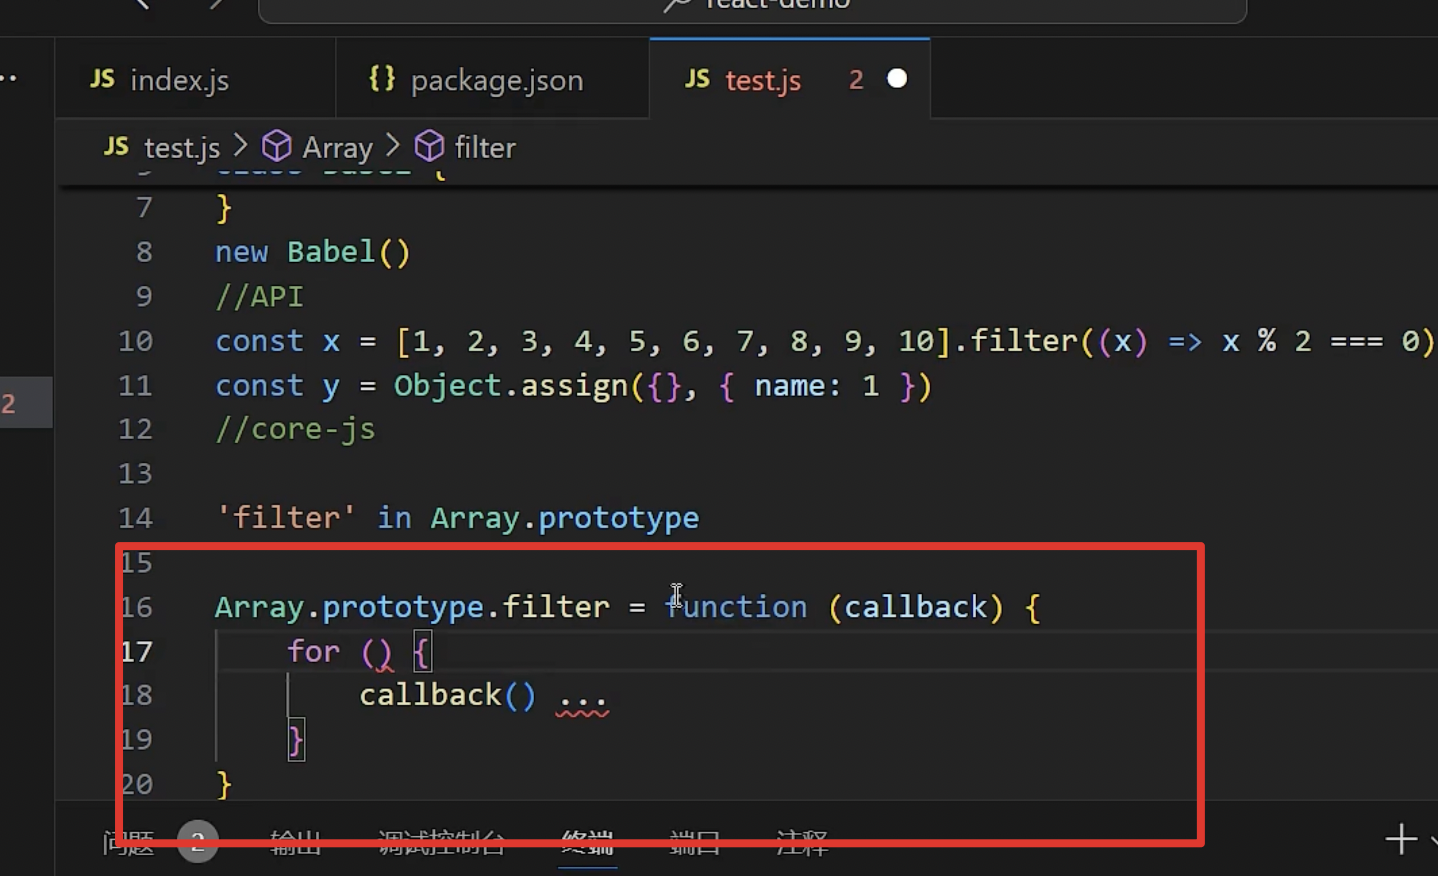Screen dimensions: 1438x876
Task: Click the error count badge next to 问题
Action: (x=197, y=841)
